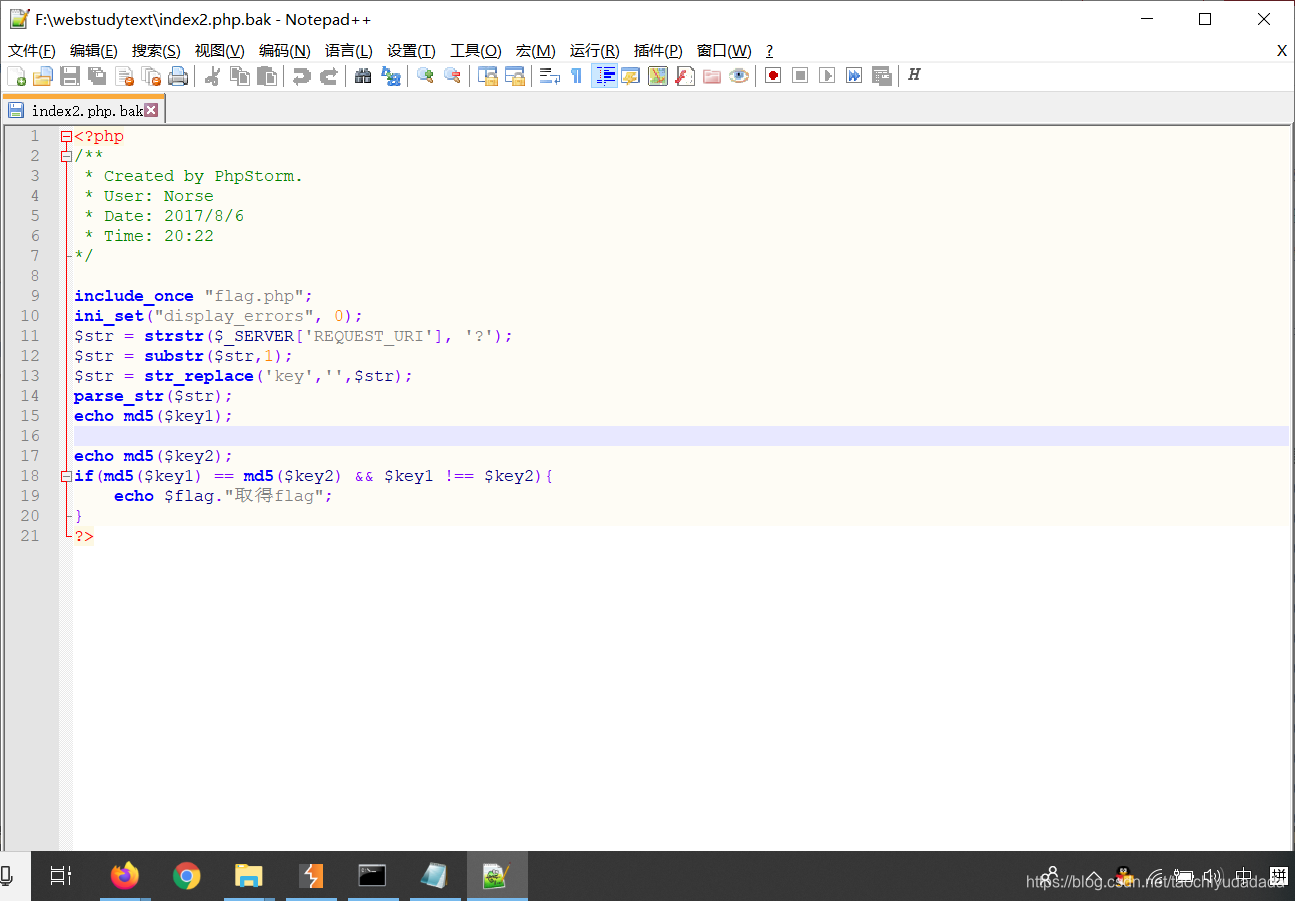
Task: Open the 文件(F) menu
Action: click(x=32, y=51)
